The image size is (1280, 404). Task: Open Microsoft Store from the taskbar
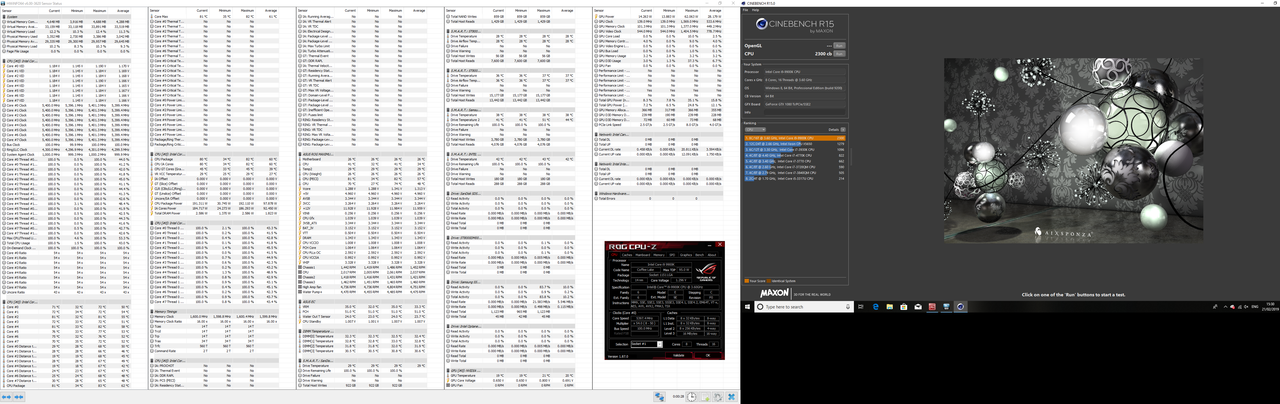904,307
